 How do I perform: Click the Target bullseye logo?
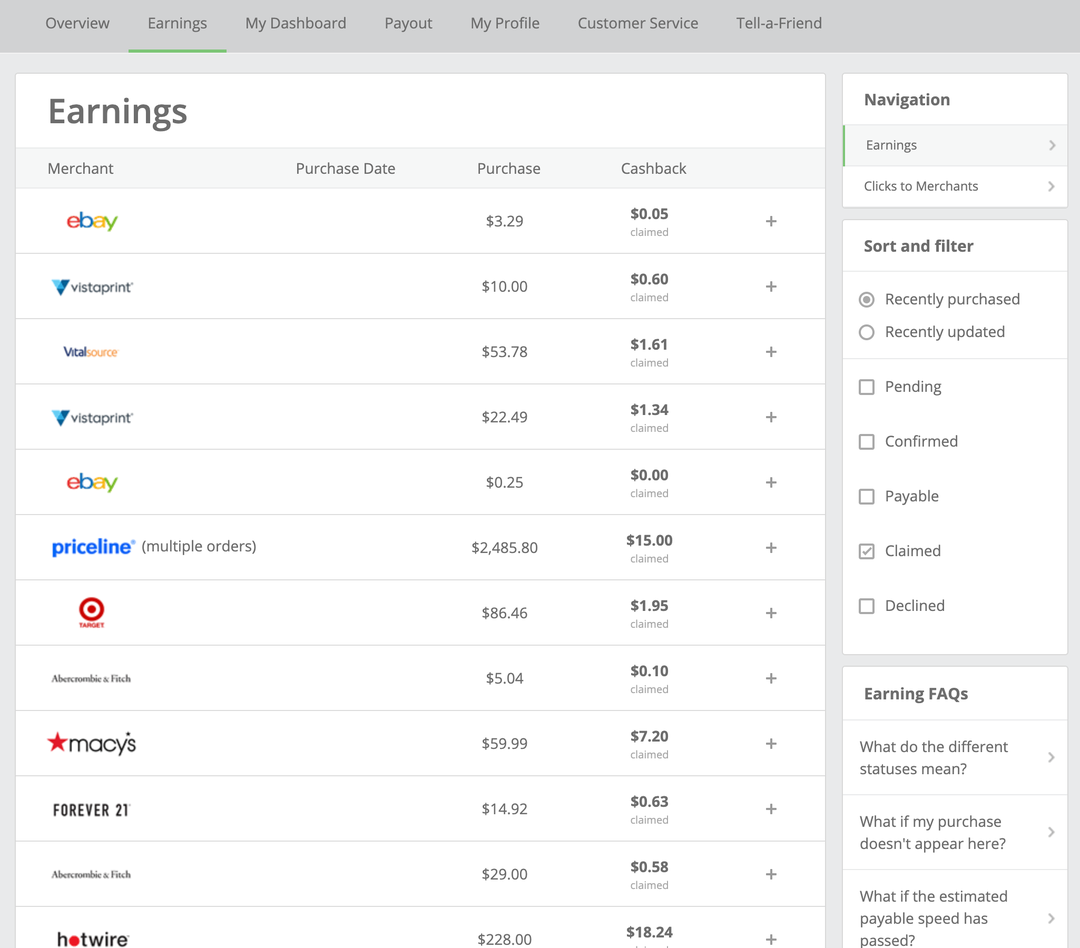(x=91, y=612)
